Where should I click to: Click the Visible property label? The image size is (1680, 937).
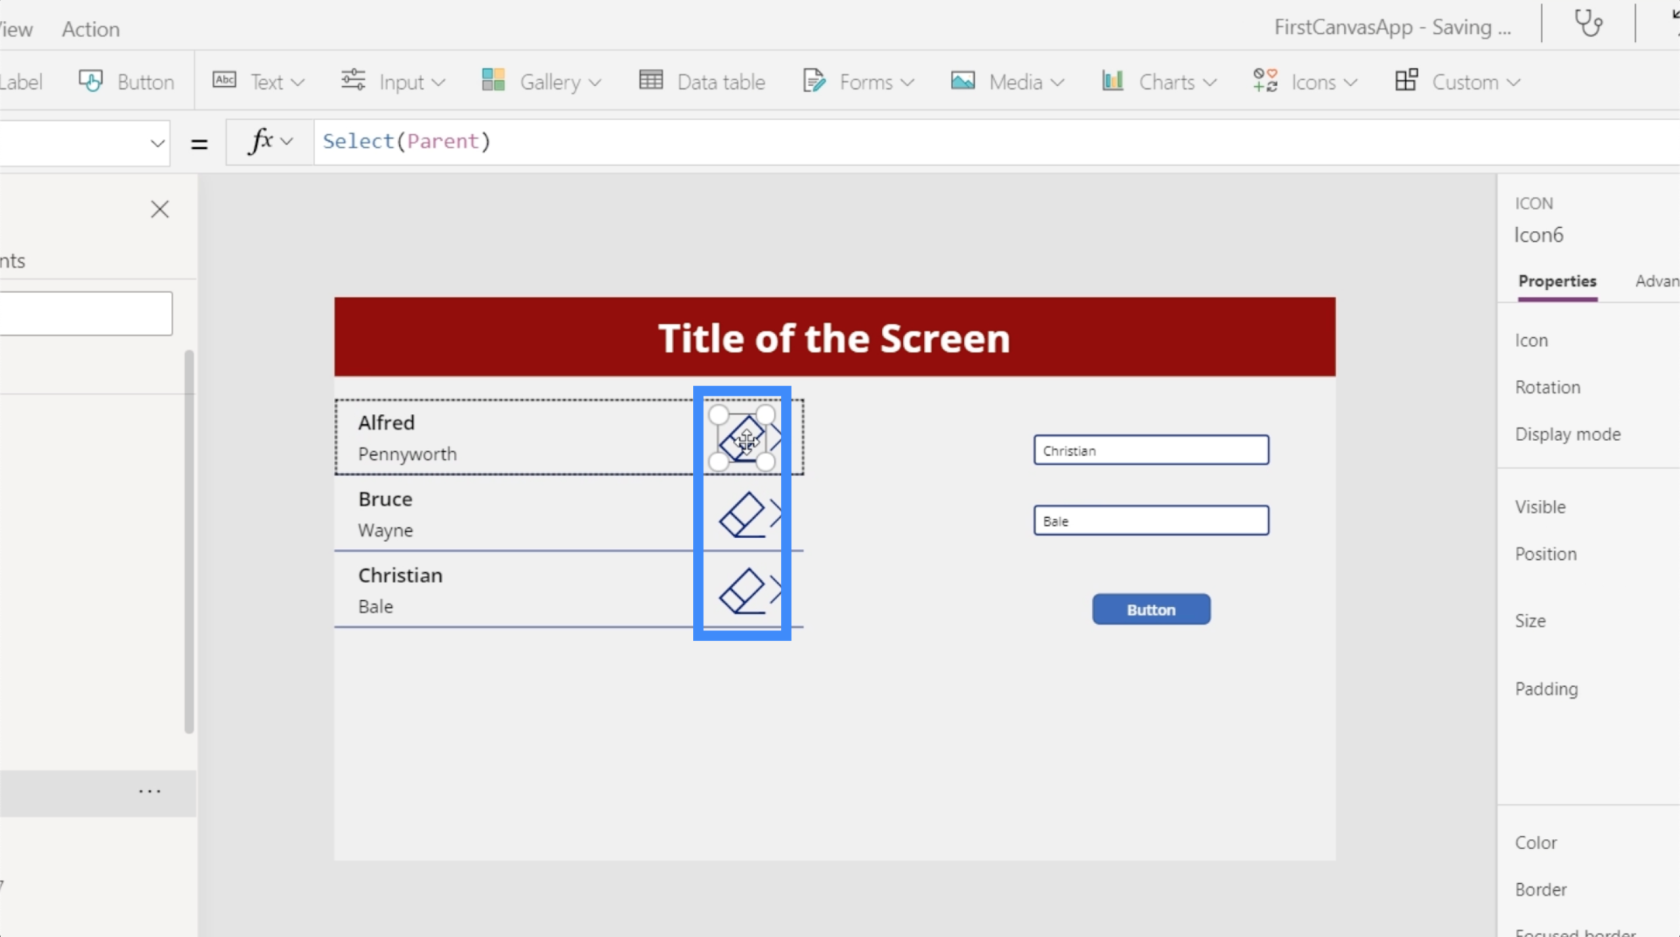[x=1540, y=507]
